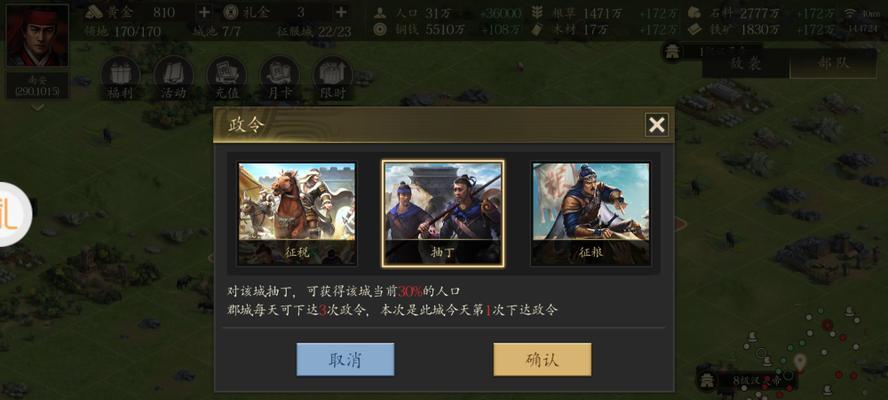Close the 政令 dialog
Image resolution: width=888 pixels, height=400 pixels.
tap(656, 125)
